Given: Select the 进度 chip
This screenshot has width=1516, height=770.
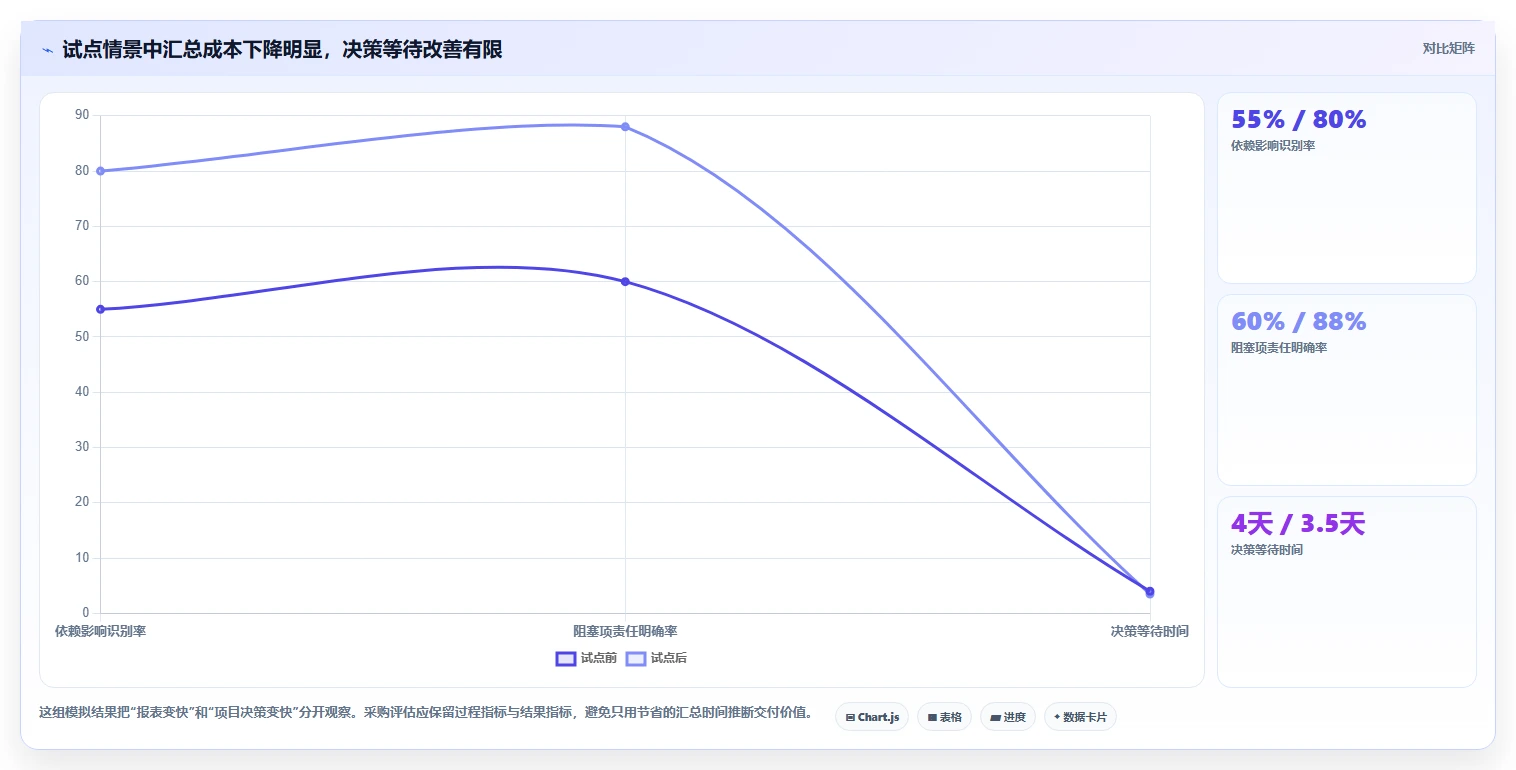Looking at the screenshot, I should 1008,717.
